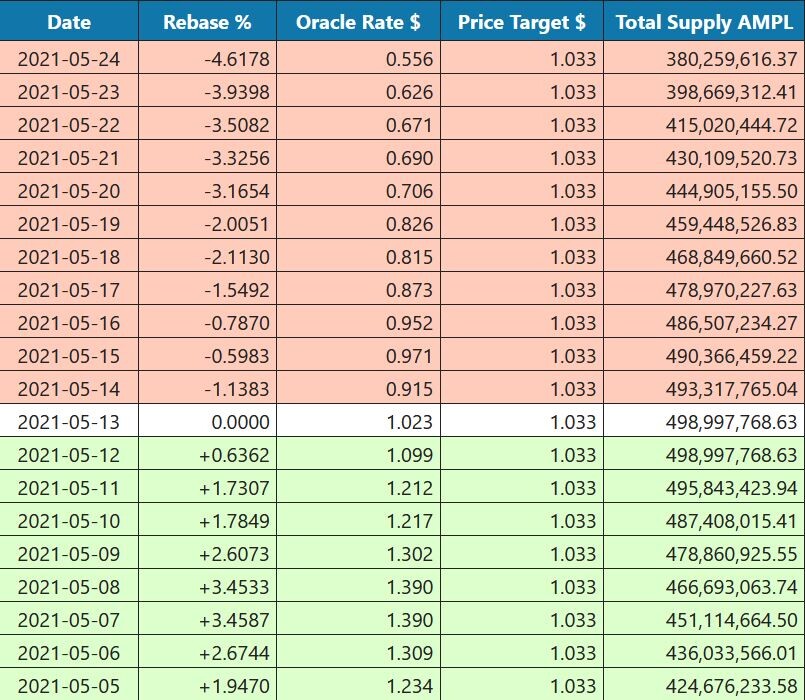Select date cell 2021-05-09
The width and height of the screenshot is (805, 700).
(69, 554)
